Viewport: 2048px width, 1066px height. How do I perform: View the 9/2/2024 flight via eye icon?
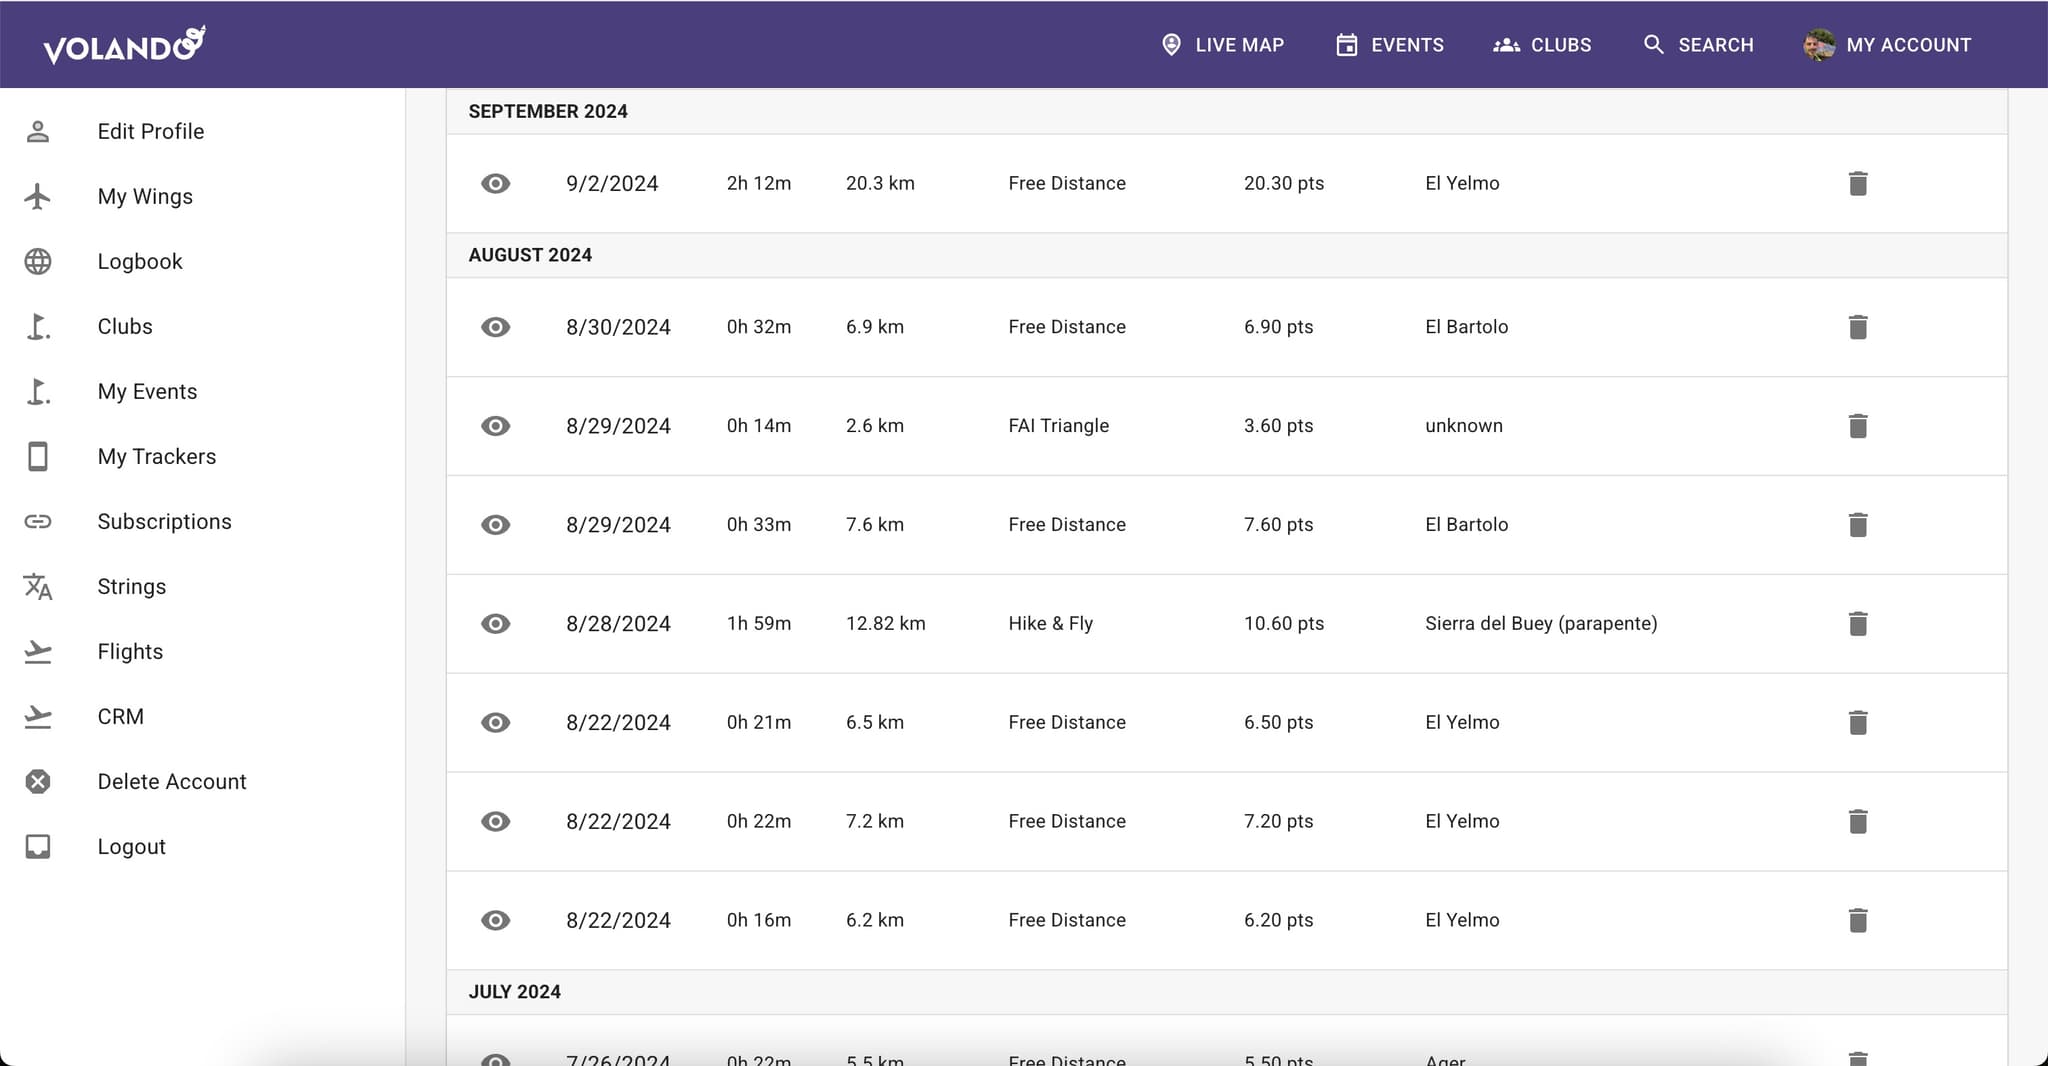495,184
